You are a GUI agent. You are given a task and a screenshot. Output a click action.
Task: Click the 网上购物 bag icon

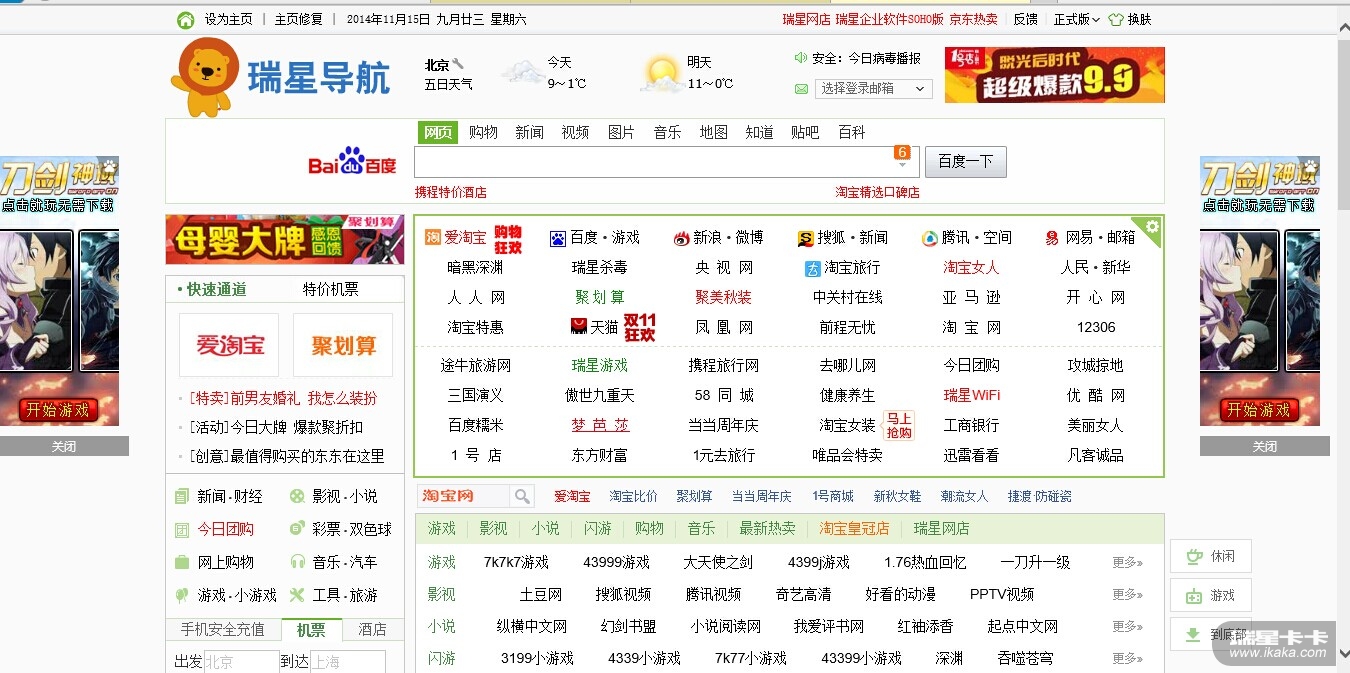point(182,562)
